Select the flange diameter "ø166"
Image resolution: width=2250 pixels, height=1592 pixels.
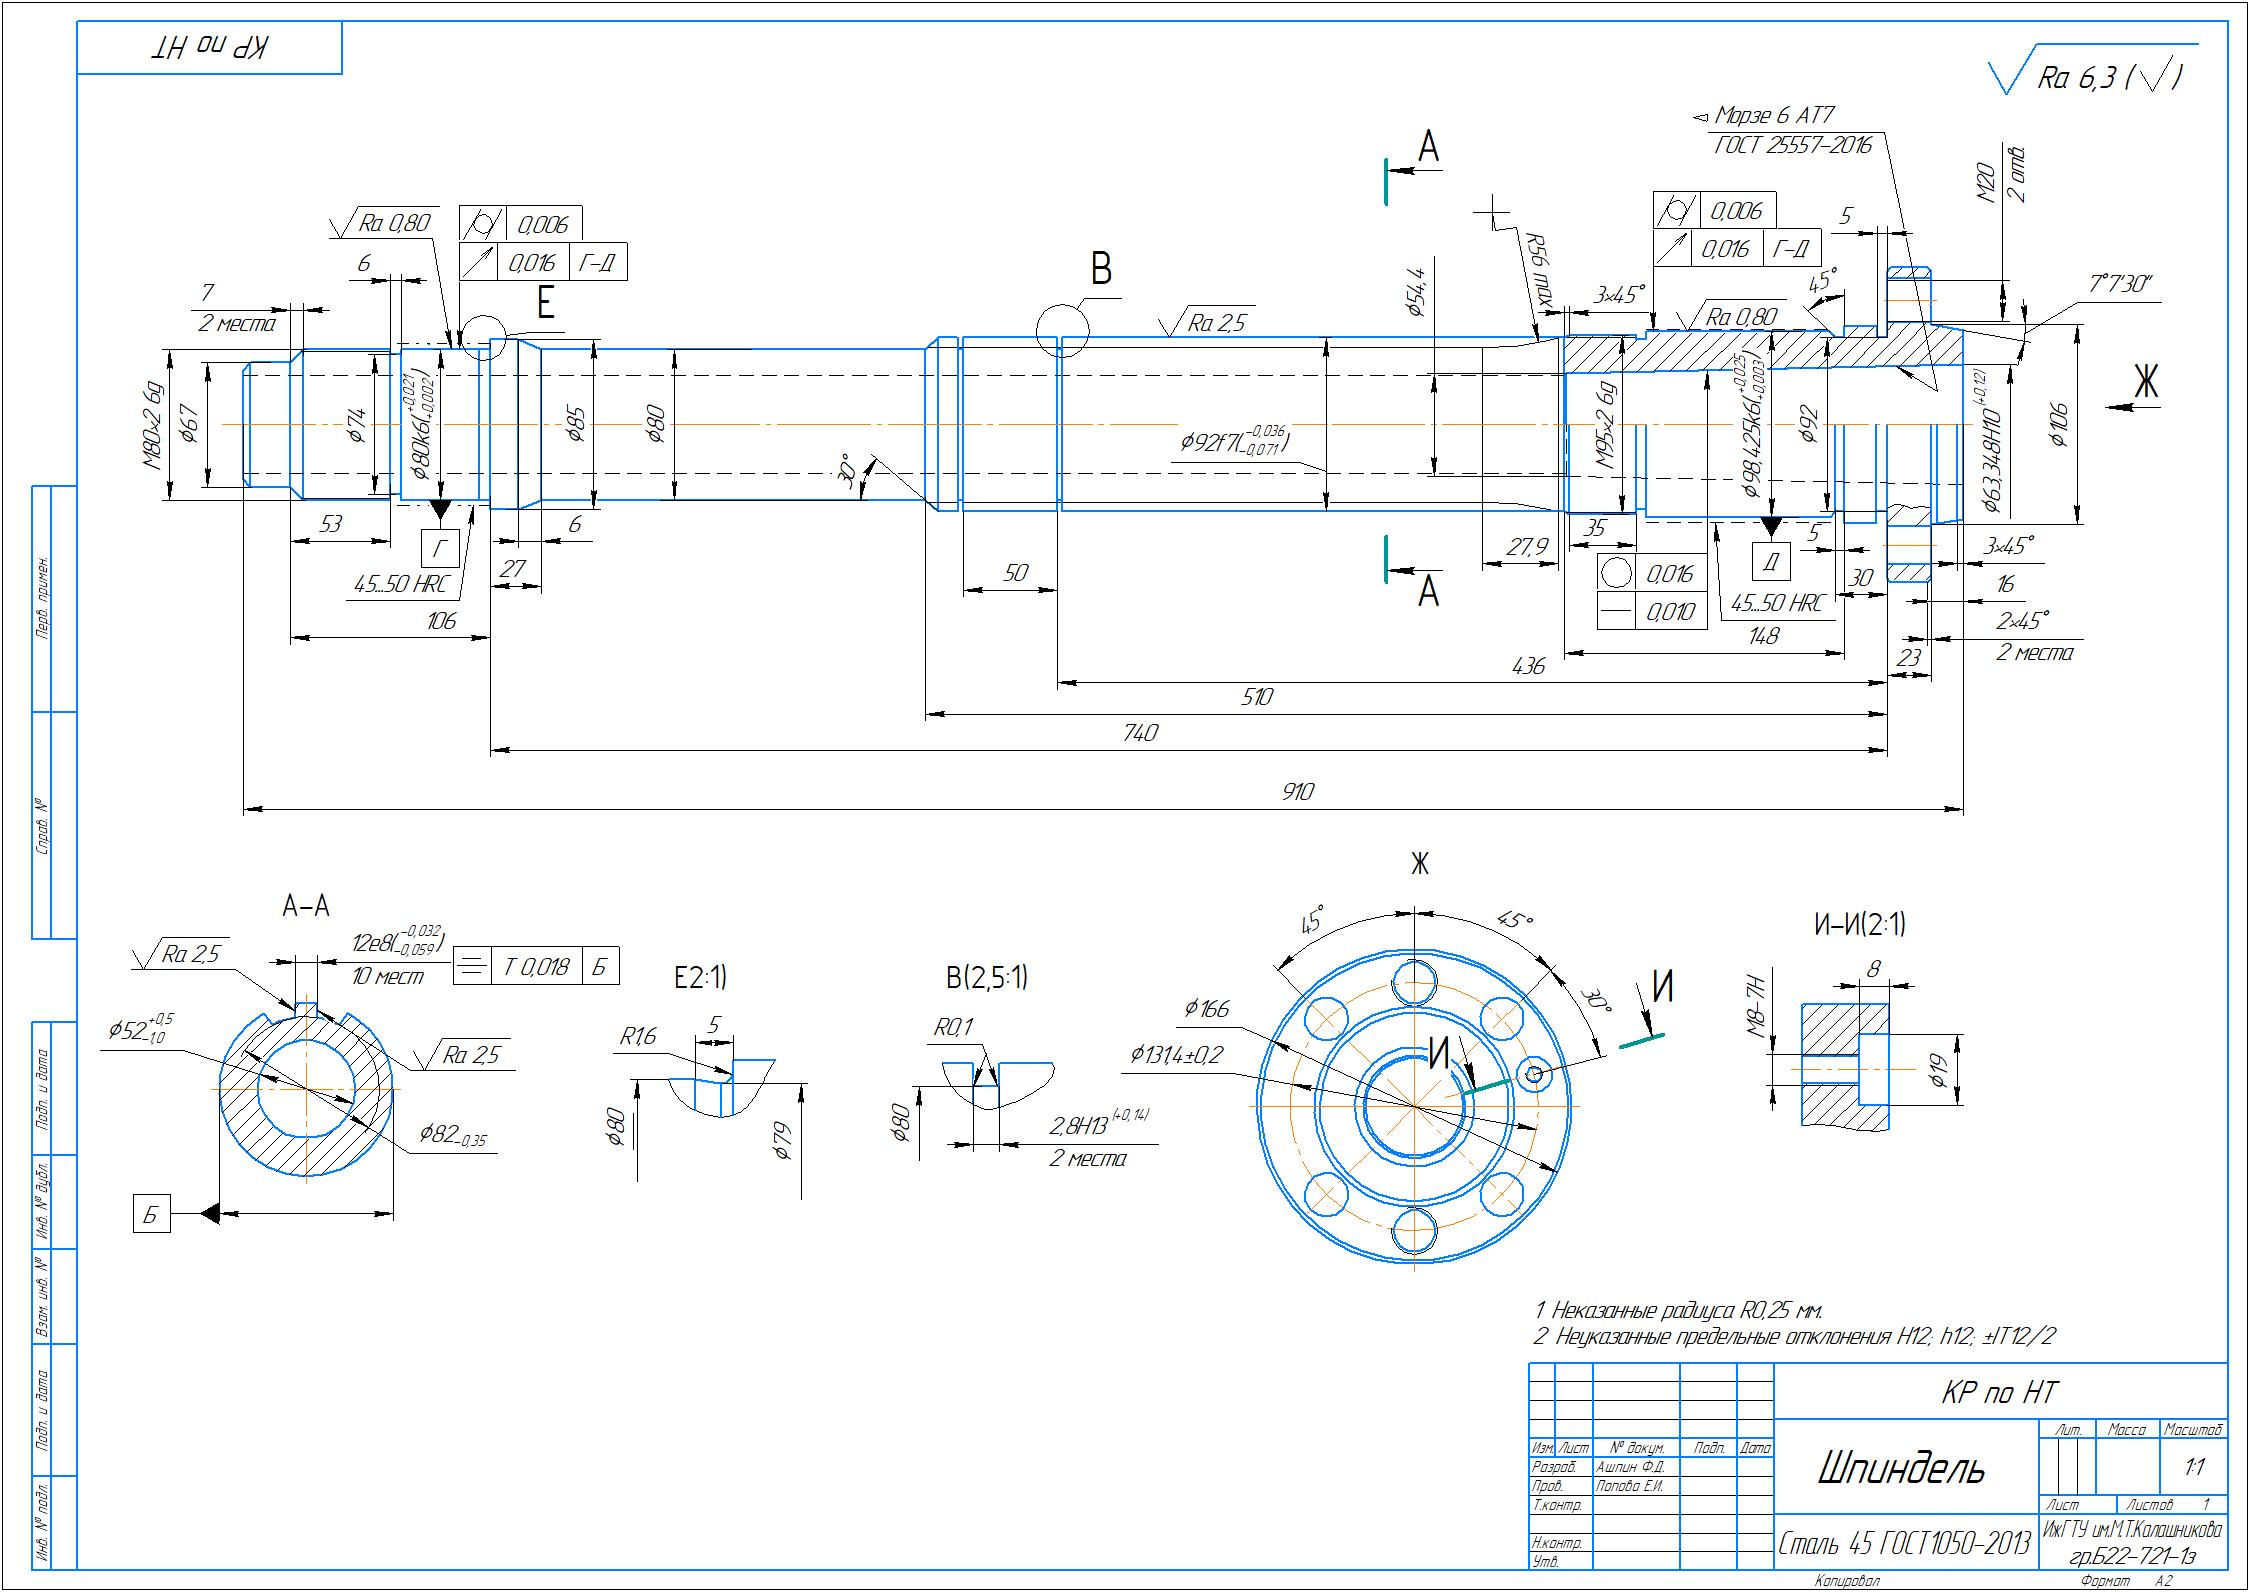pyautogui.click(x=1207, y=1008)
